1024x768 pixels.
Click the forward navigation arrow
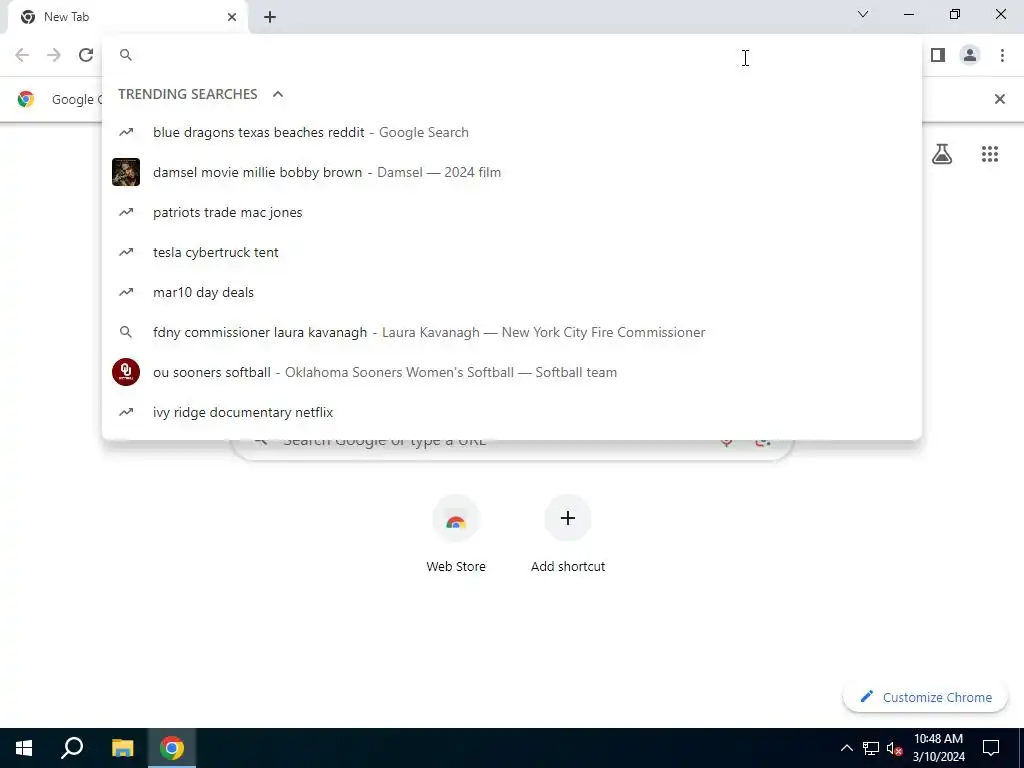pyautogui.click(x=54, y=55)
